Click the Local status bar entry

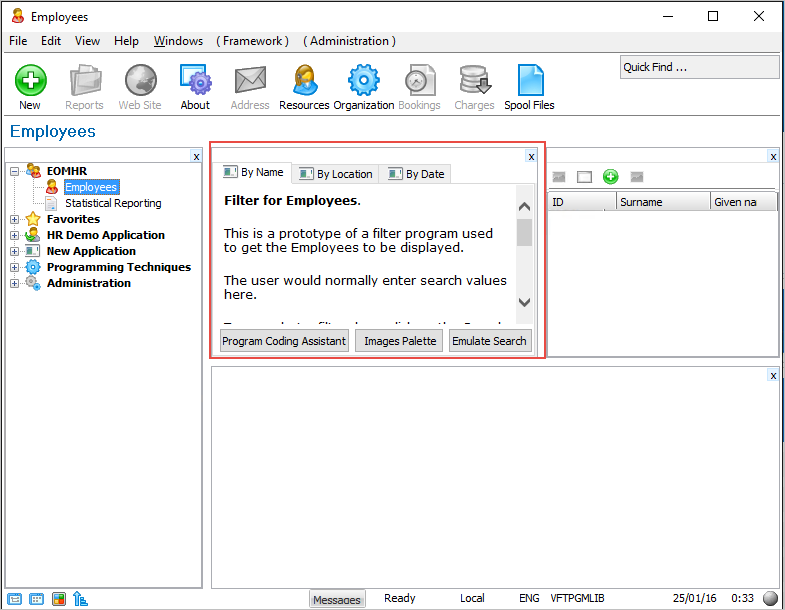click(472, 598)
